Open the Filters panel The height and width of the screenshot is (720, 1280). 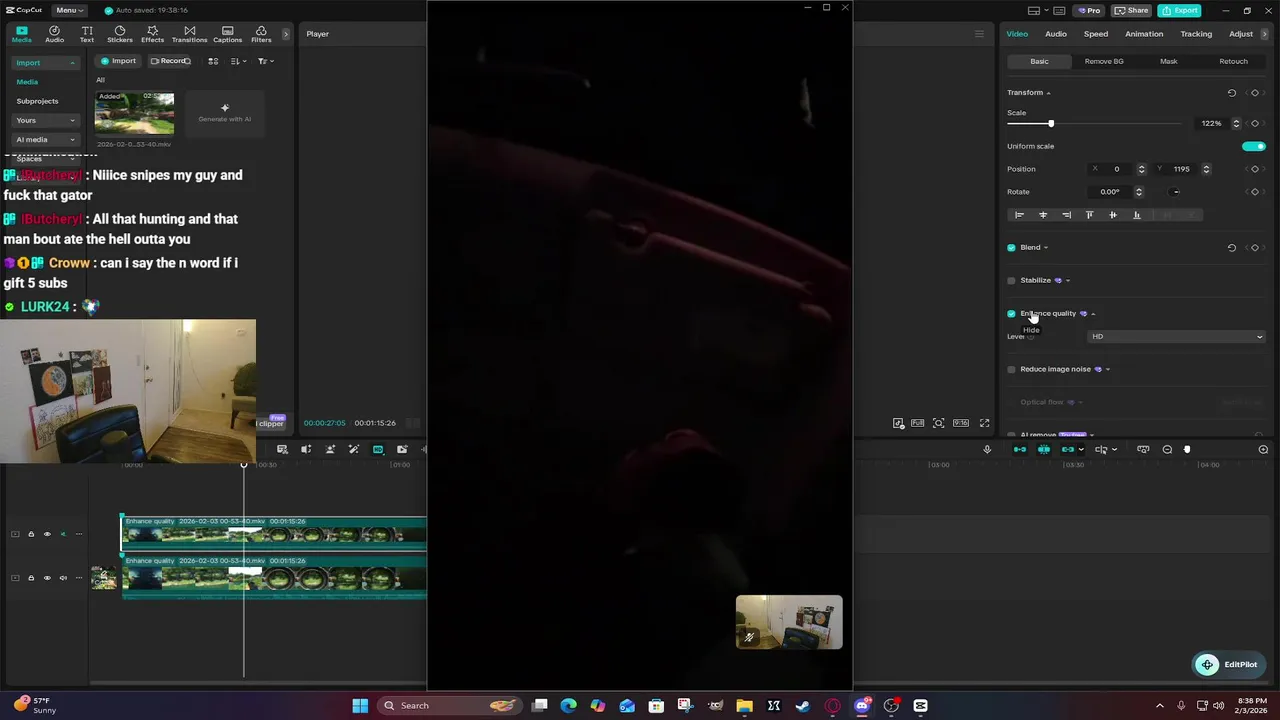pyautogui.click(x=261, y=34)
